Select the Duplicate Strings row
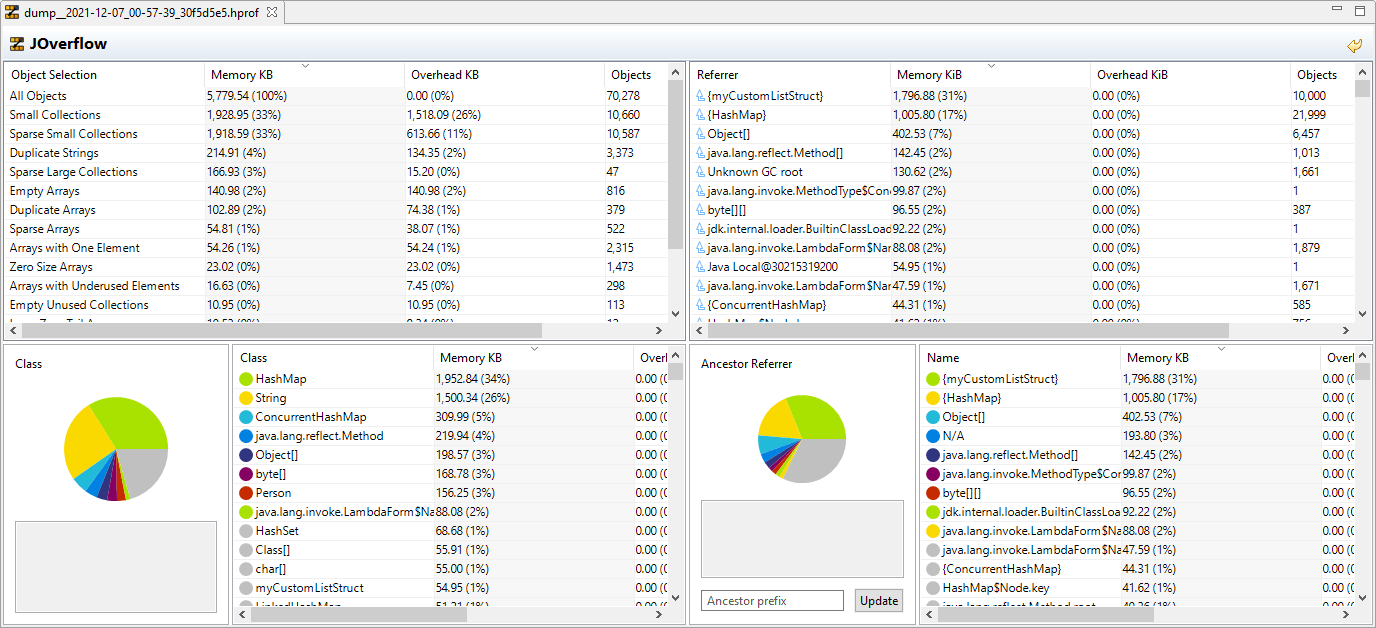 [x=335, y=153]
